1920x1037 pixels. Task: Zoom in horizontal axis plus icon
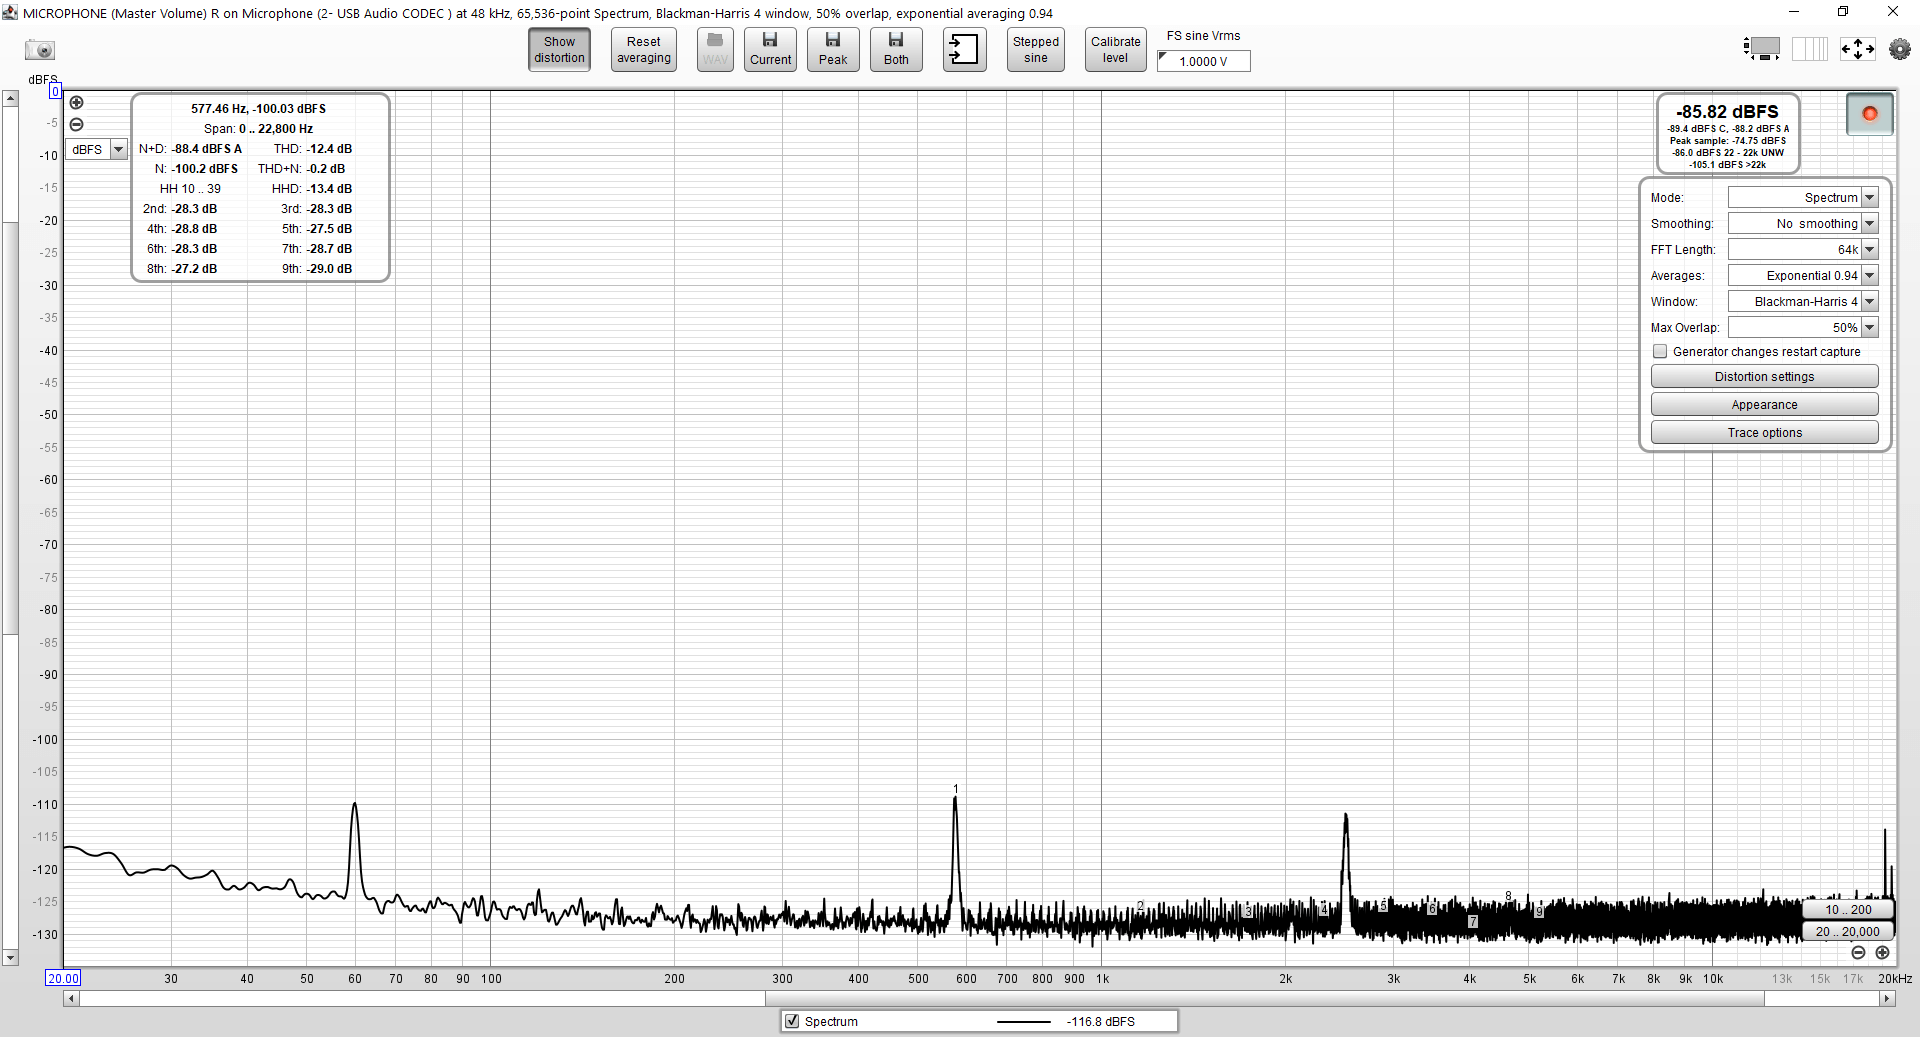coord(1882,953)
